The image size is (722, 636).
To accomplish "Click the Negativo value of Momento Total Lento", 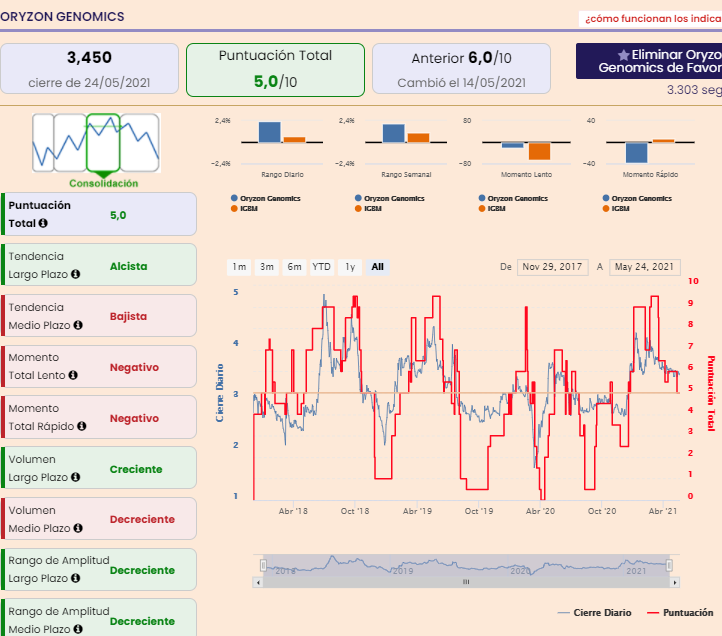I will pos(134,368).
